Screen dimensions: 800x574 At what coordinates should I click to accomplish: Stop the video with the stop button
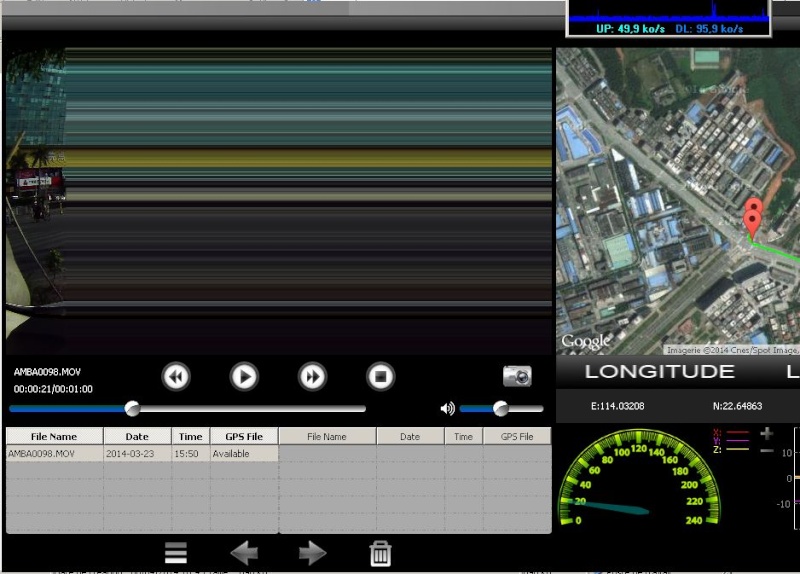380,377
